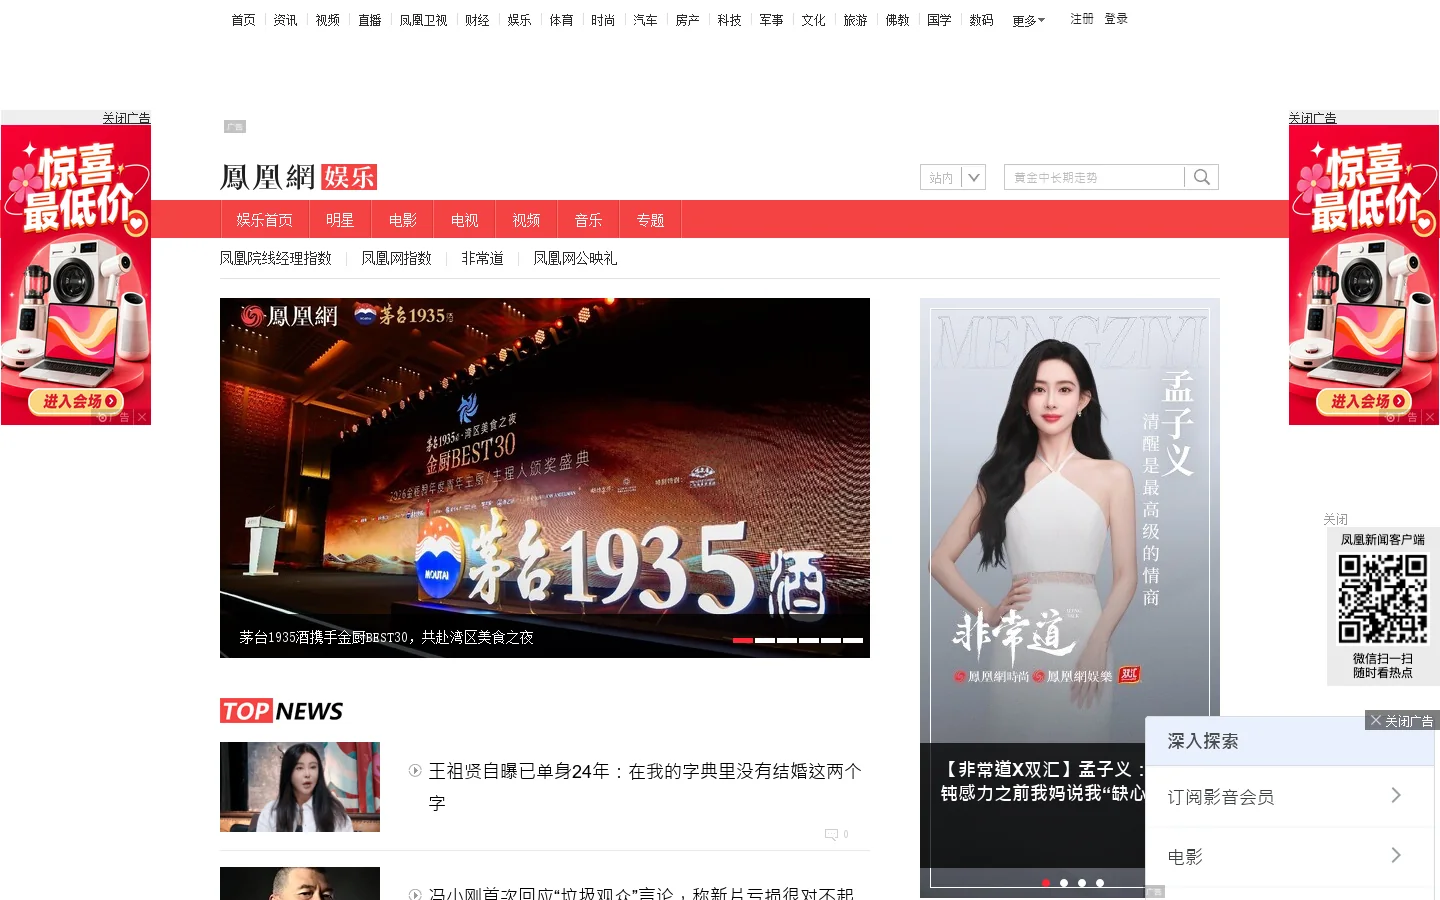Expand the 更多 top navigation menu
The height and width of the screenshot is (900, 1440).
1028,20
